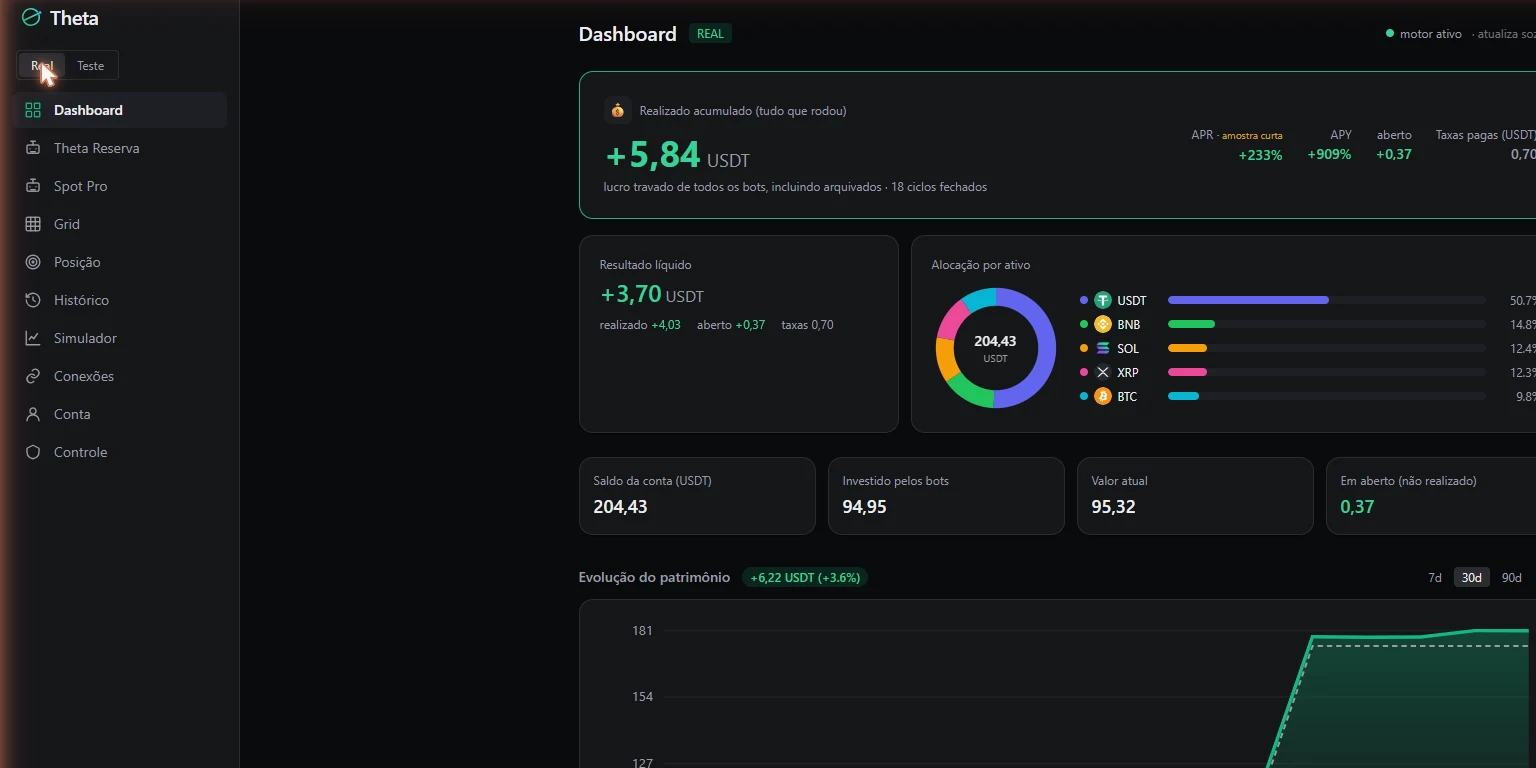Viewport: 1536px width, 768px height.
Task: Click the 154 axis label on chart
Action: tap(642, 697)
